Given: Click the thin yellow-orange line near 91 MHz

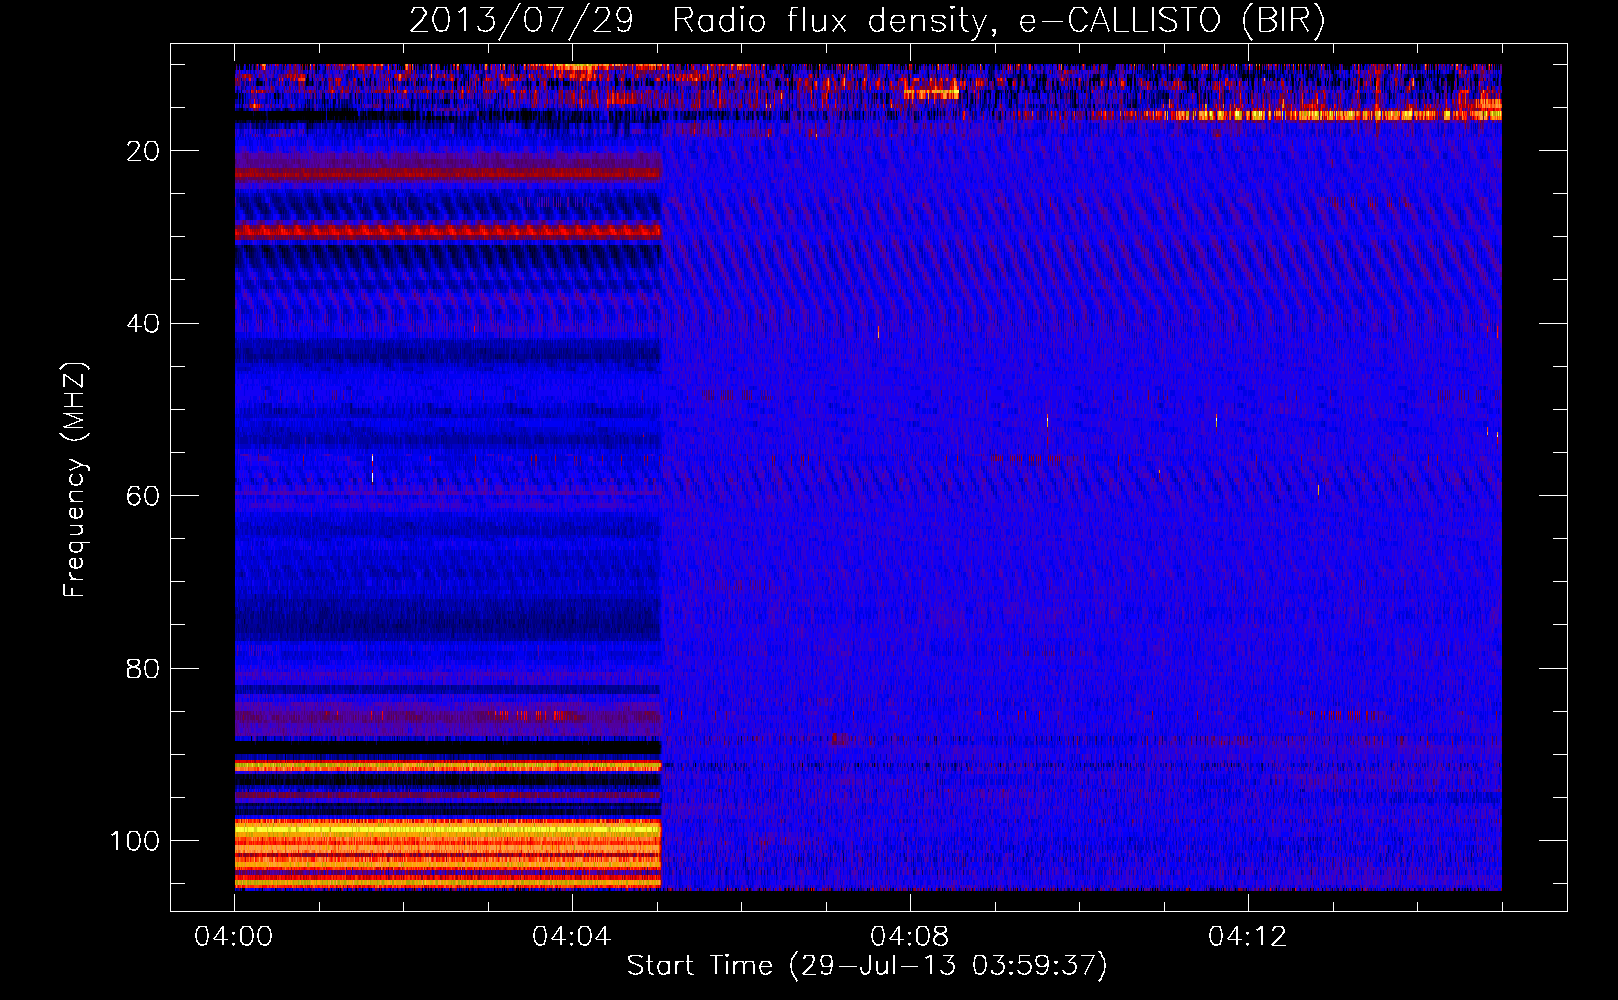Looking at the screenshot, I should coord(448,766).
